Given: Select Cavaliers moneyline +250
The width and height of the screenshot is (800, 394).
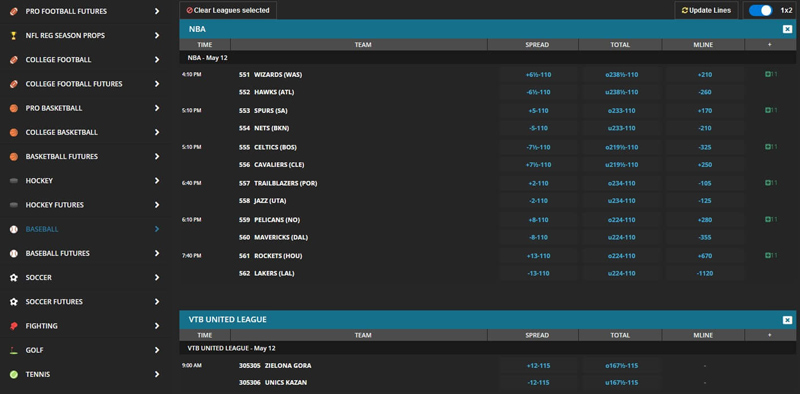Looking at the screenshot, I should pos(705,165).
